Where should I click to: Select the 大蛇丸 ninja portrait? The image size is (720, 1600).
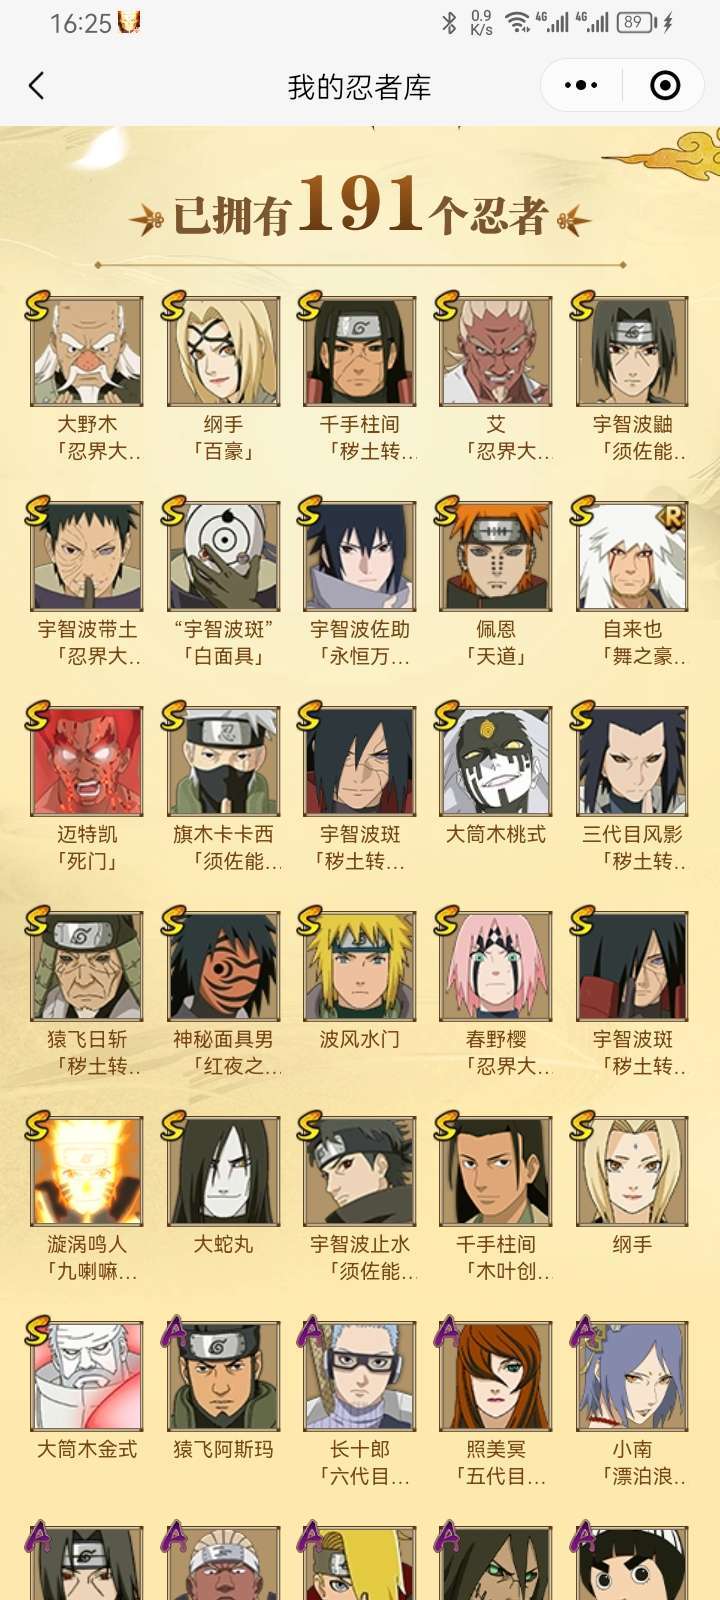coord(223,1171)
